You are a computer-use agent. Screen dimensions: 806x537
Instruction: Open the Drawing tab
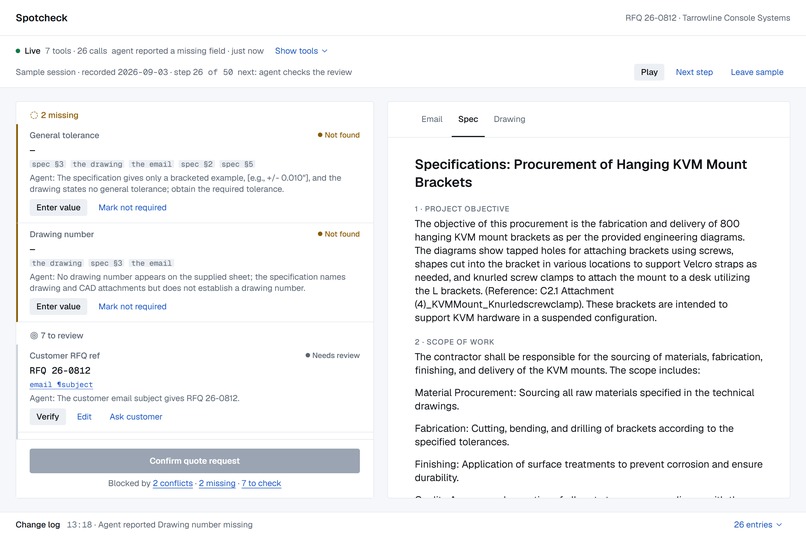(509, 119)
